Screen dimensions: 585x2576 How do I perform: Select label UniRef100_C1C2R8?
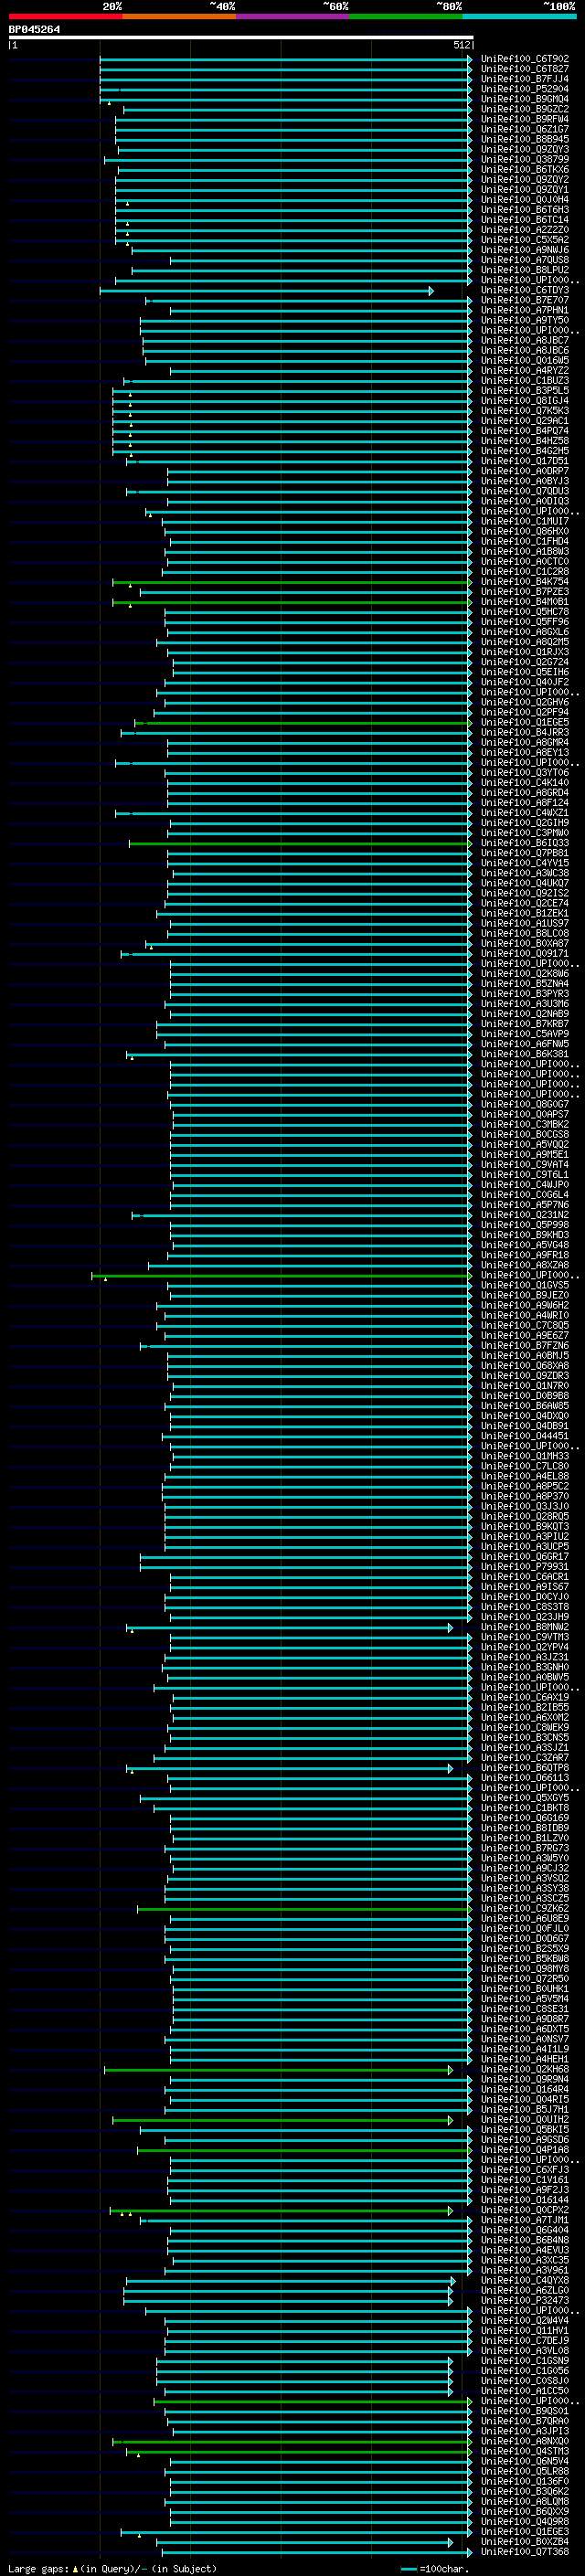524,572
